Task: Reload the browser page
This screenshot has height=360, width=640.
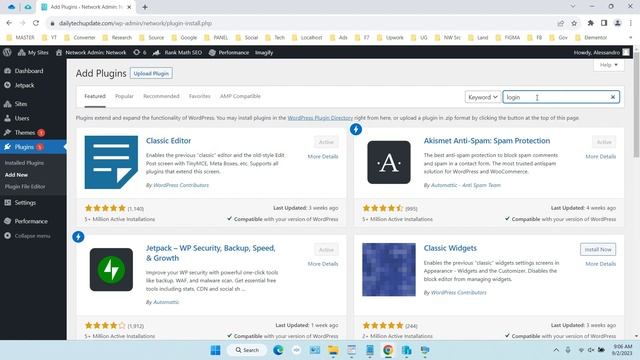Action: [x=36, y=23]
